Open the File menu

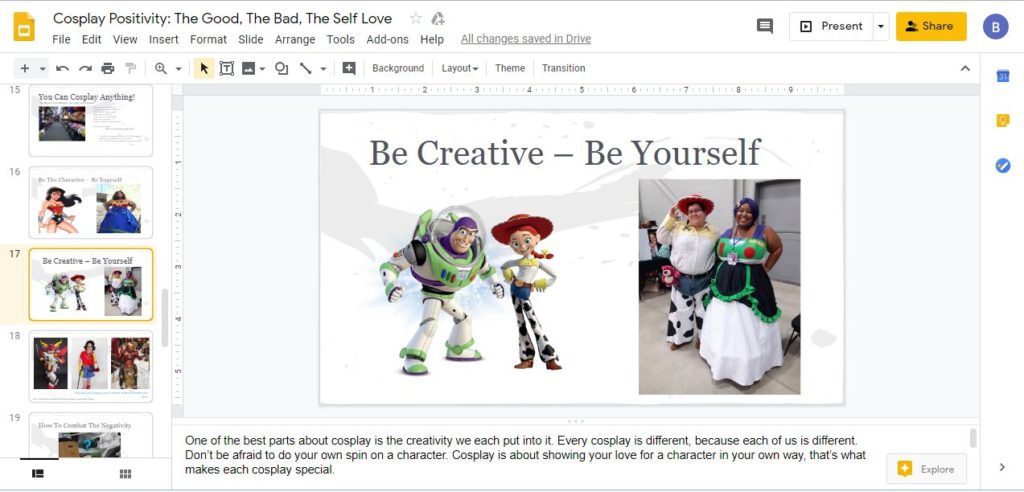[x=61, y=39]
